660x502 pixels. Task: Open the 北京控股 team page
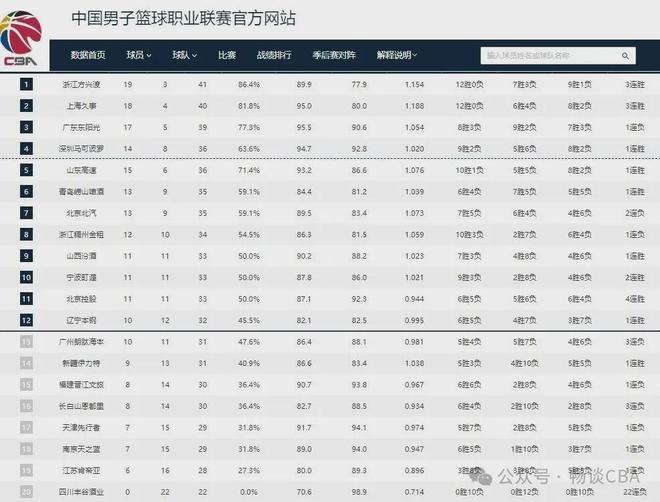click(x=82, y=299)
